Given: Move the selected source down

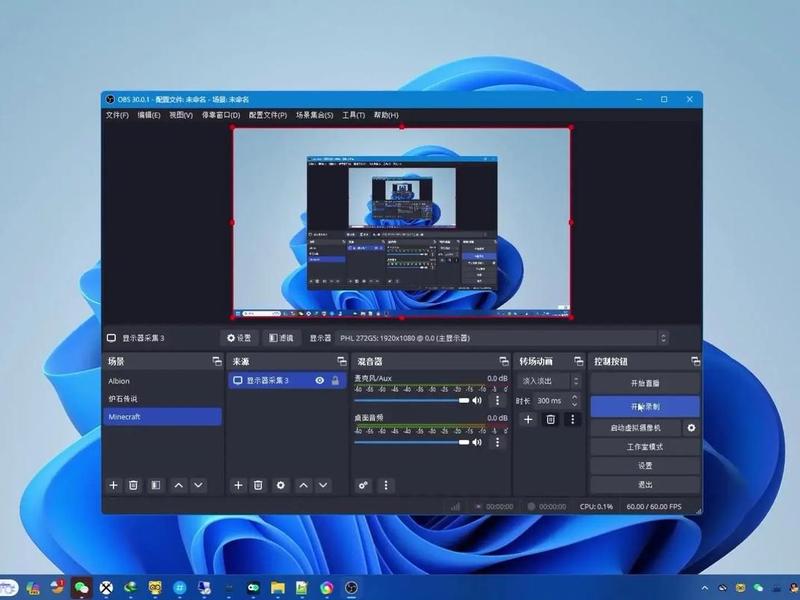Looking at the screenshot, I should point(323,485).
